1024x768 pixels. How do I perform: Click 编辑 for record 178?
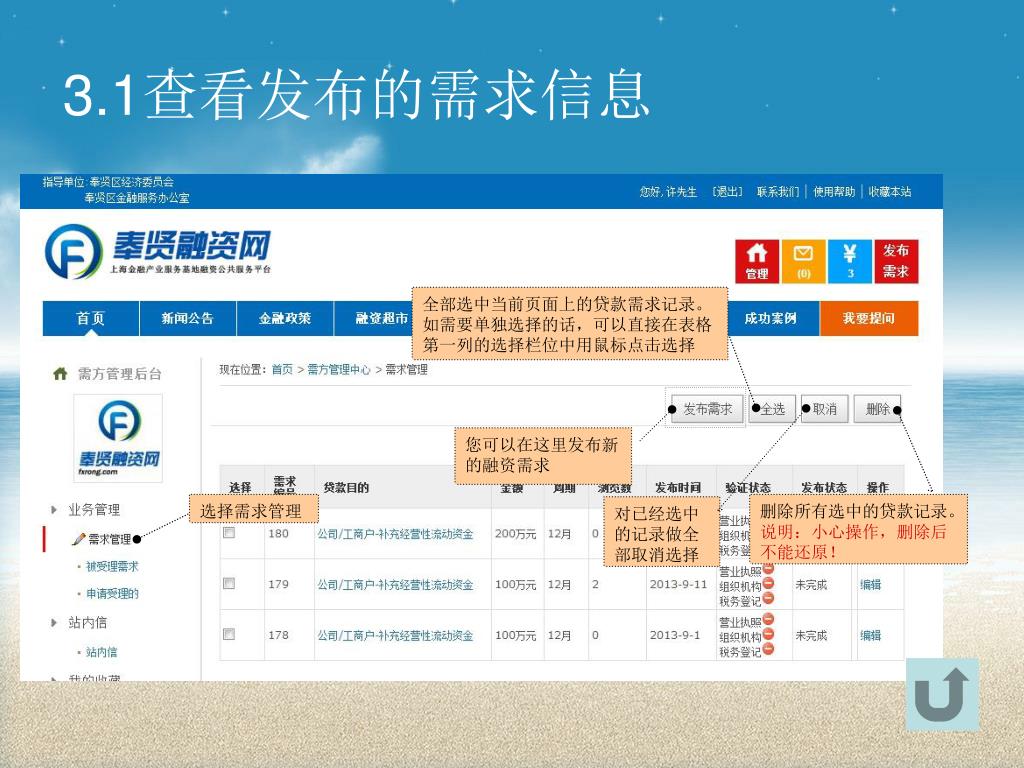pos(871,635)
